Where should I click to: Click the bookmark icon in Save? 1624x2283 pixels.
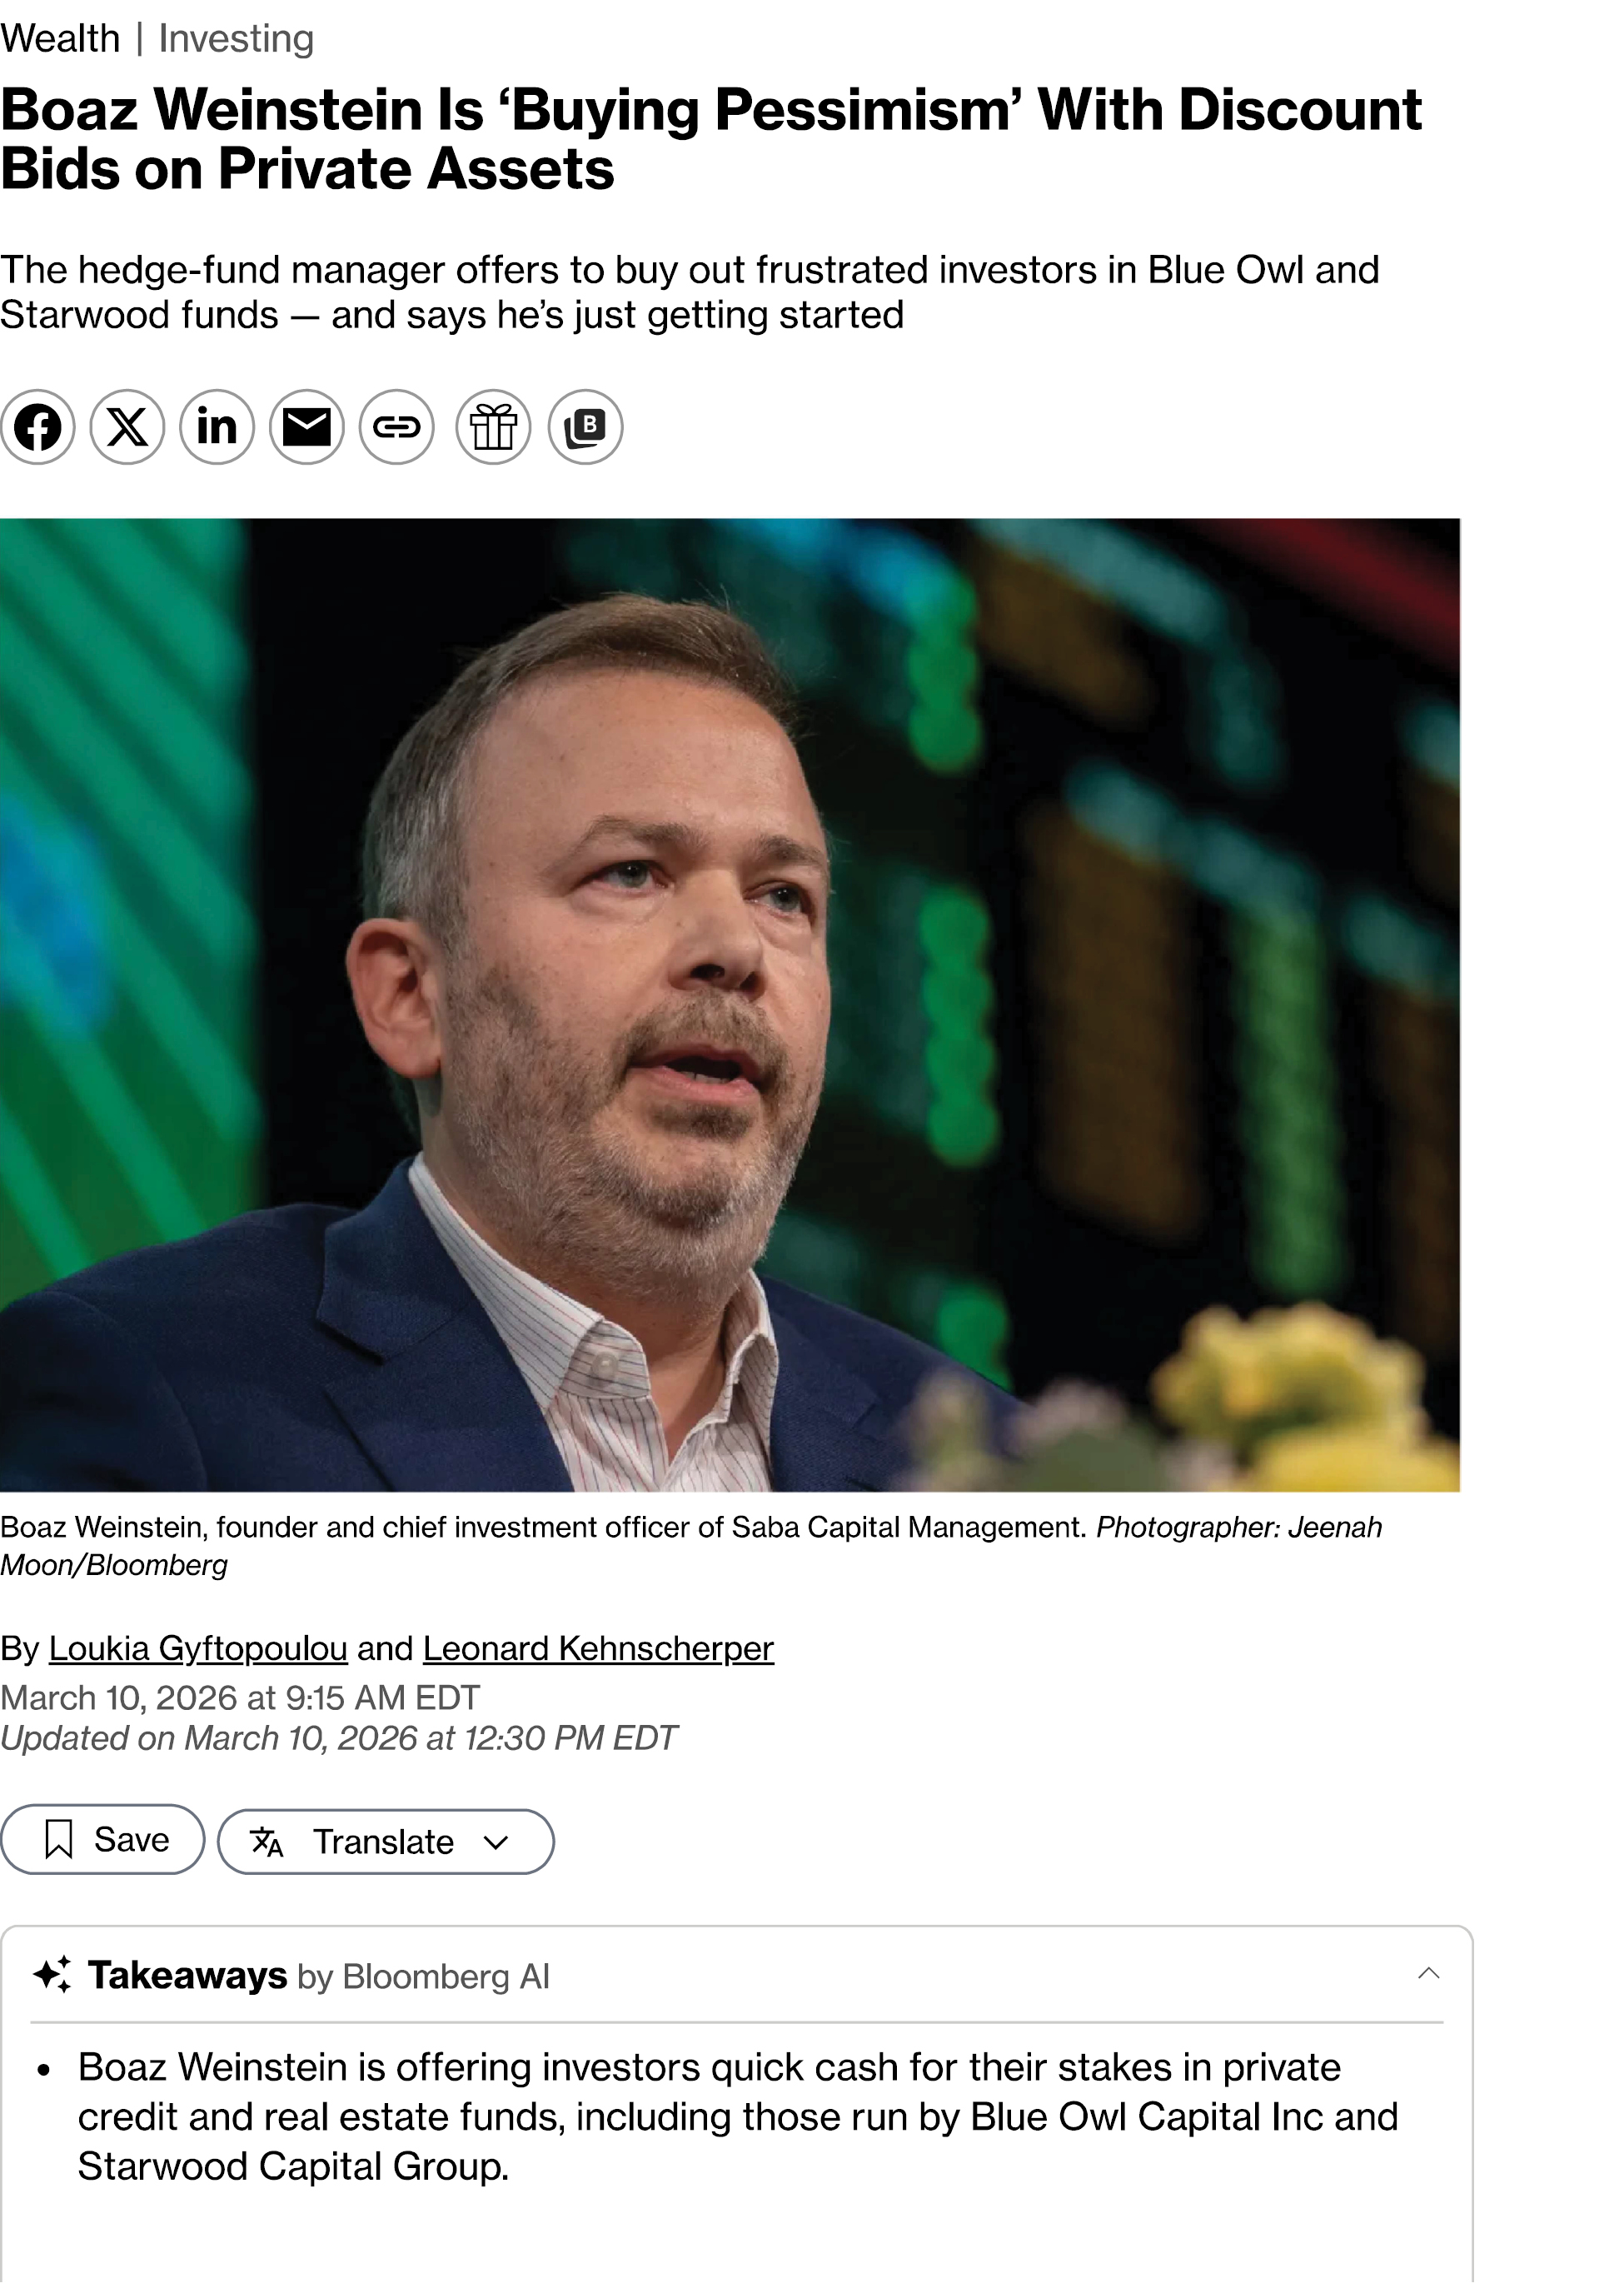(59, 1839)
